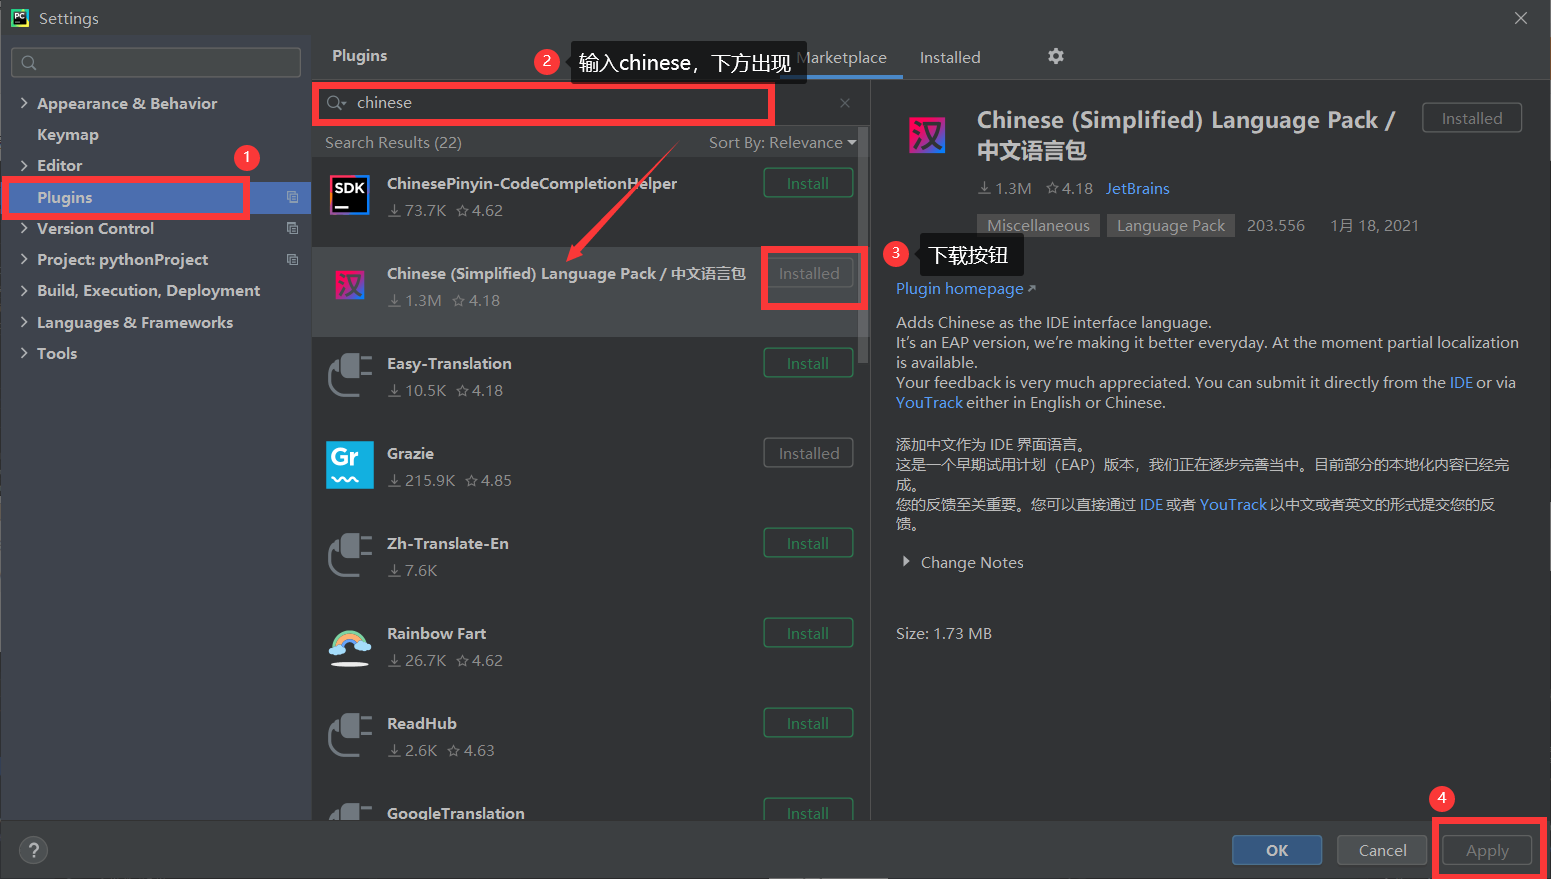Select the Zh-Translate-En plugin row

tap(590, 556)
